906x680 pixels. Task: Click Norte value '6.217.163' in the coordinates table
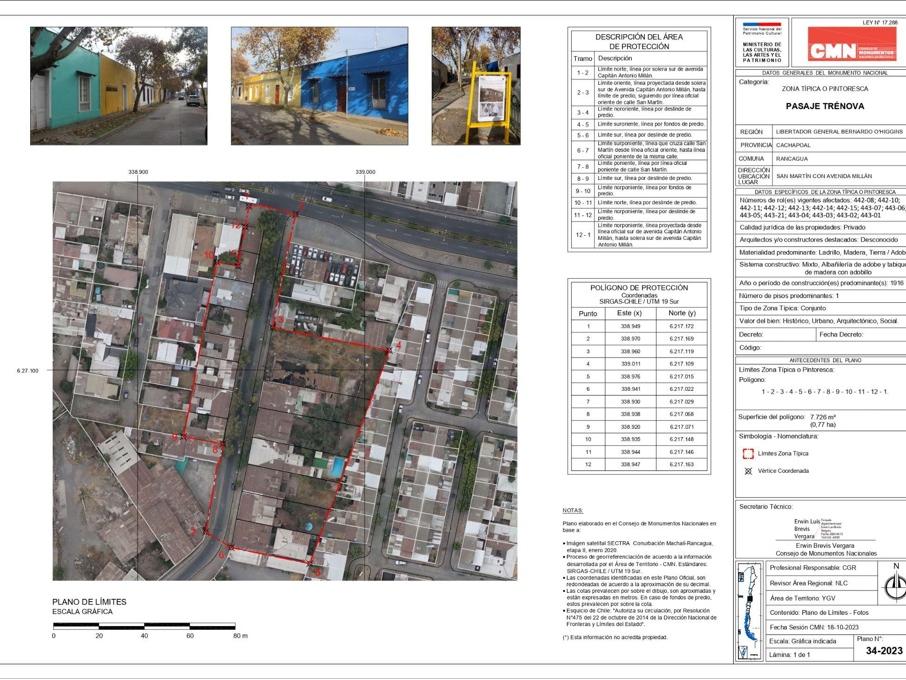pyautogui.click(x=682, y=465)
